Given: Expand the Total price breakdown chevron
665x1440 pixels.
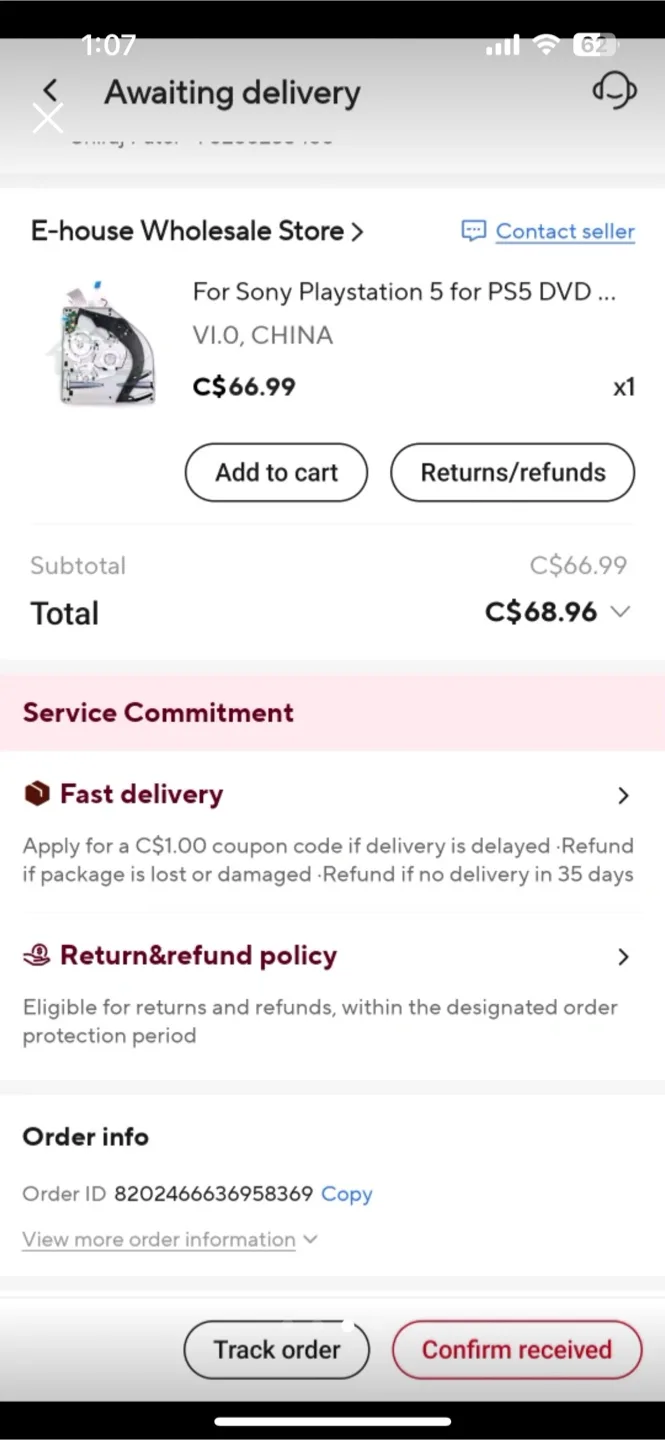Looking at the screenshot, I should (x=621, y=612).
